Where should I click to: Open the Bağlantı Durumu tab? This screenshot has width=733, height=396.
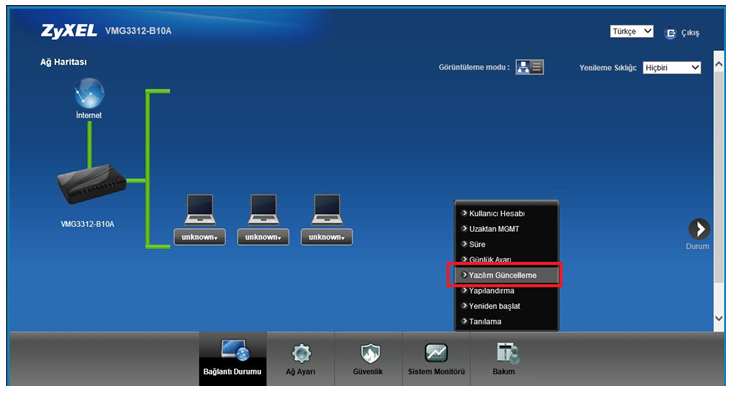pyautogui.click(x=233, y=359)
